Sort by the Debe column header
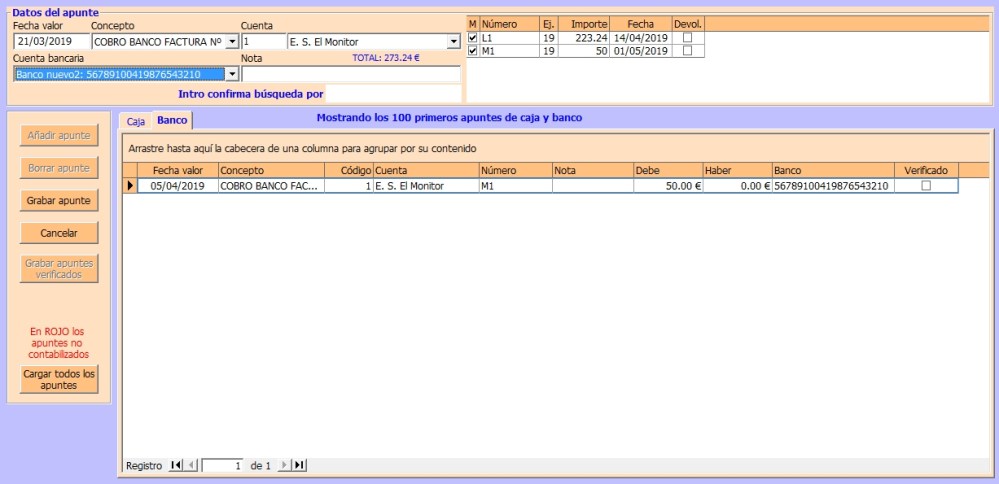 point(668,170)
